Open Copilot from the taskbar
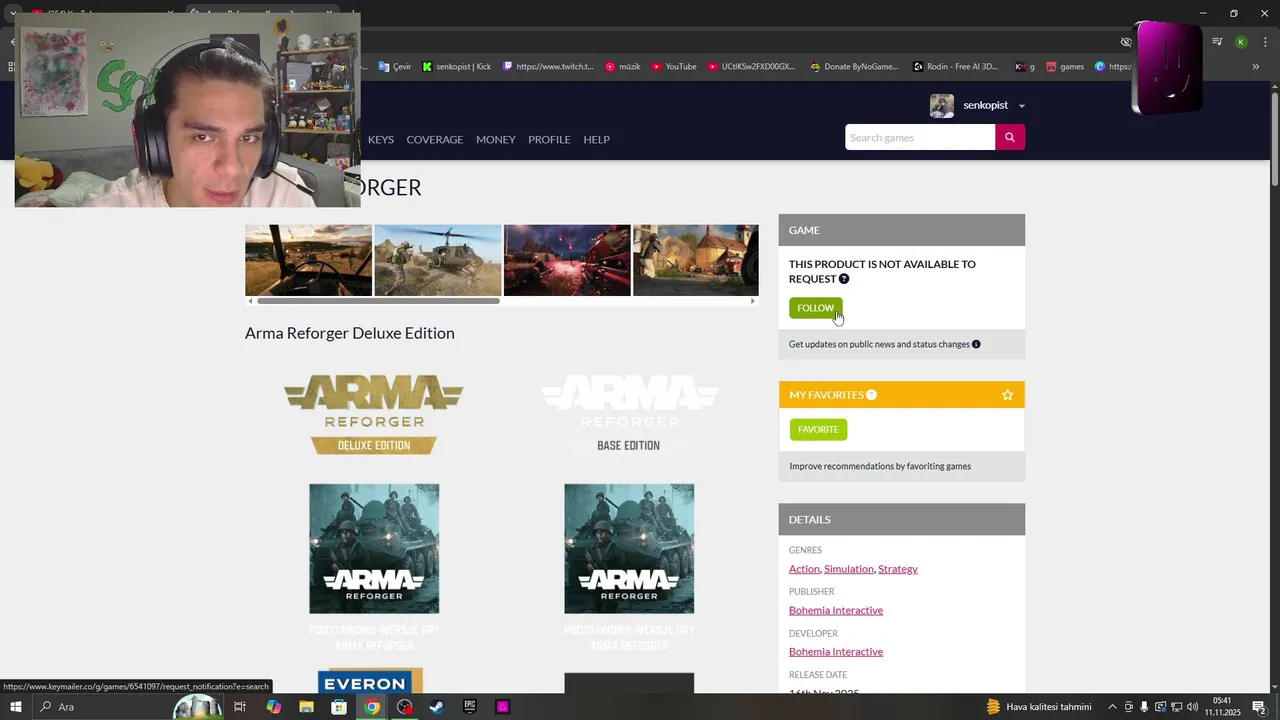Viewport: 1280px width, 720px height. 274,707
